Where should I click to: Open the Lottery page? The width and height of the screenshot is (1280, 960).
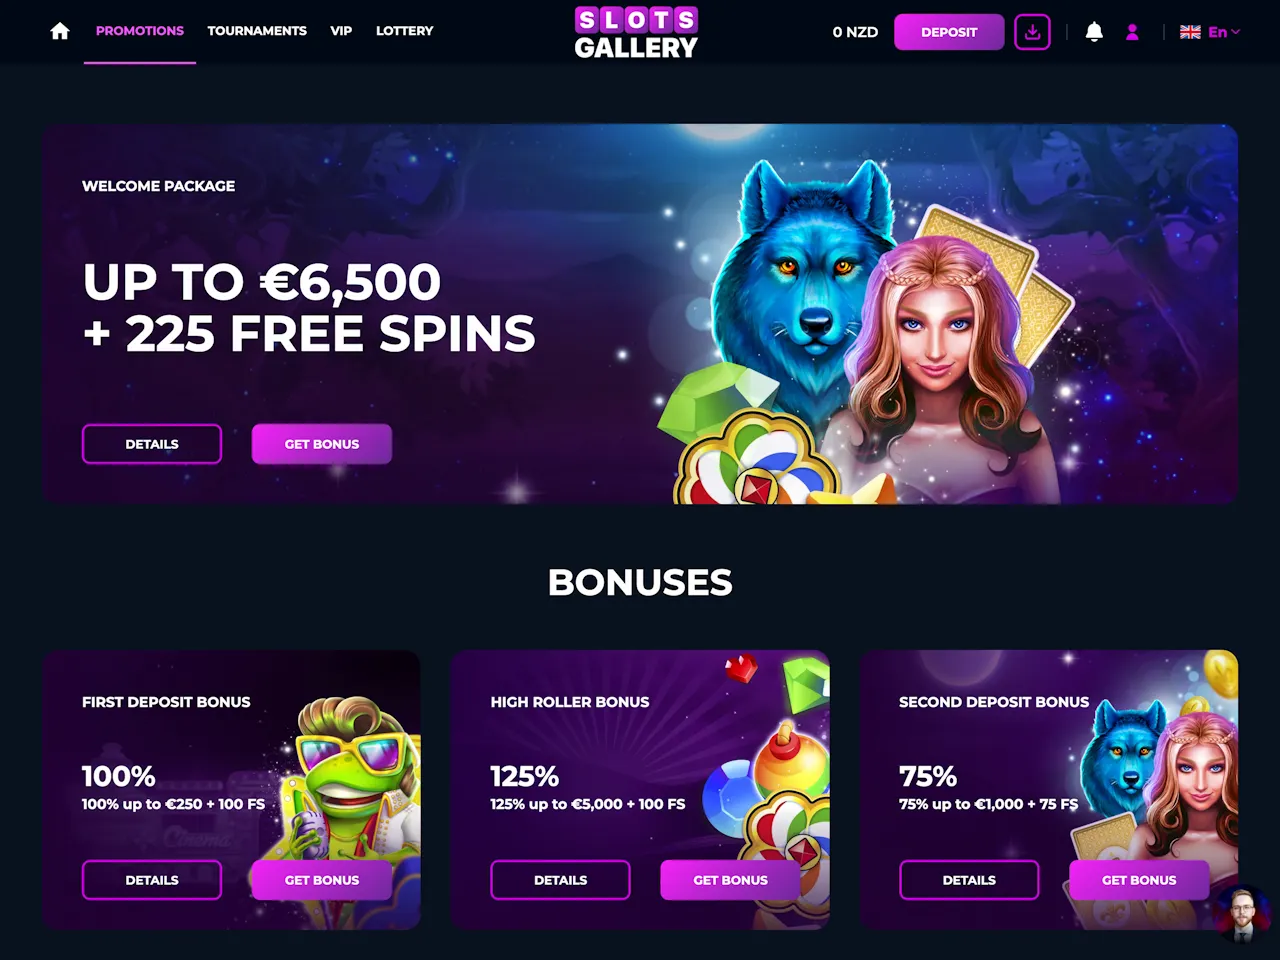pos(405,31)
